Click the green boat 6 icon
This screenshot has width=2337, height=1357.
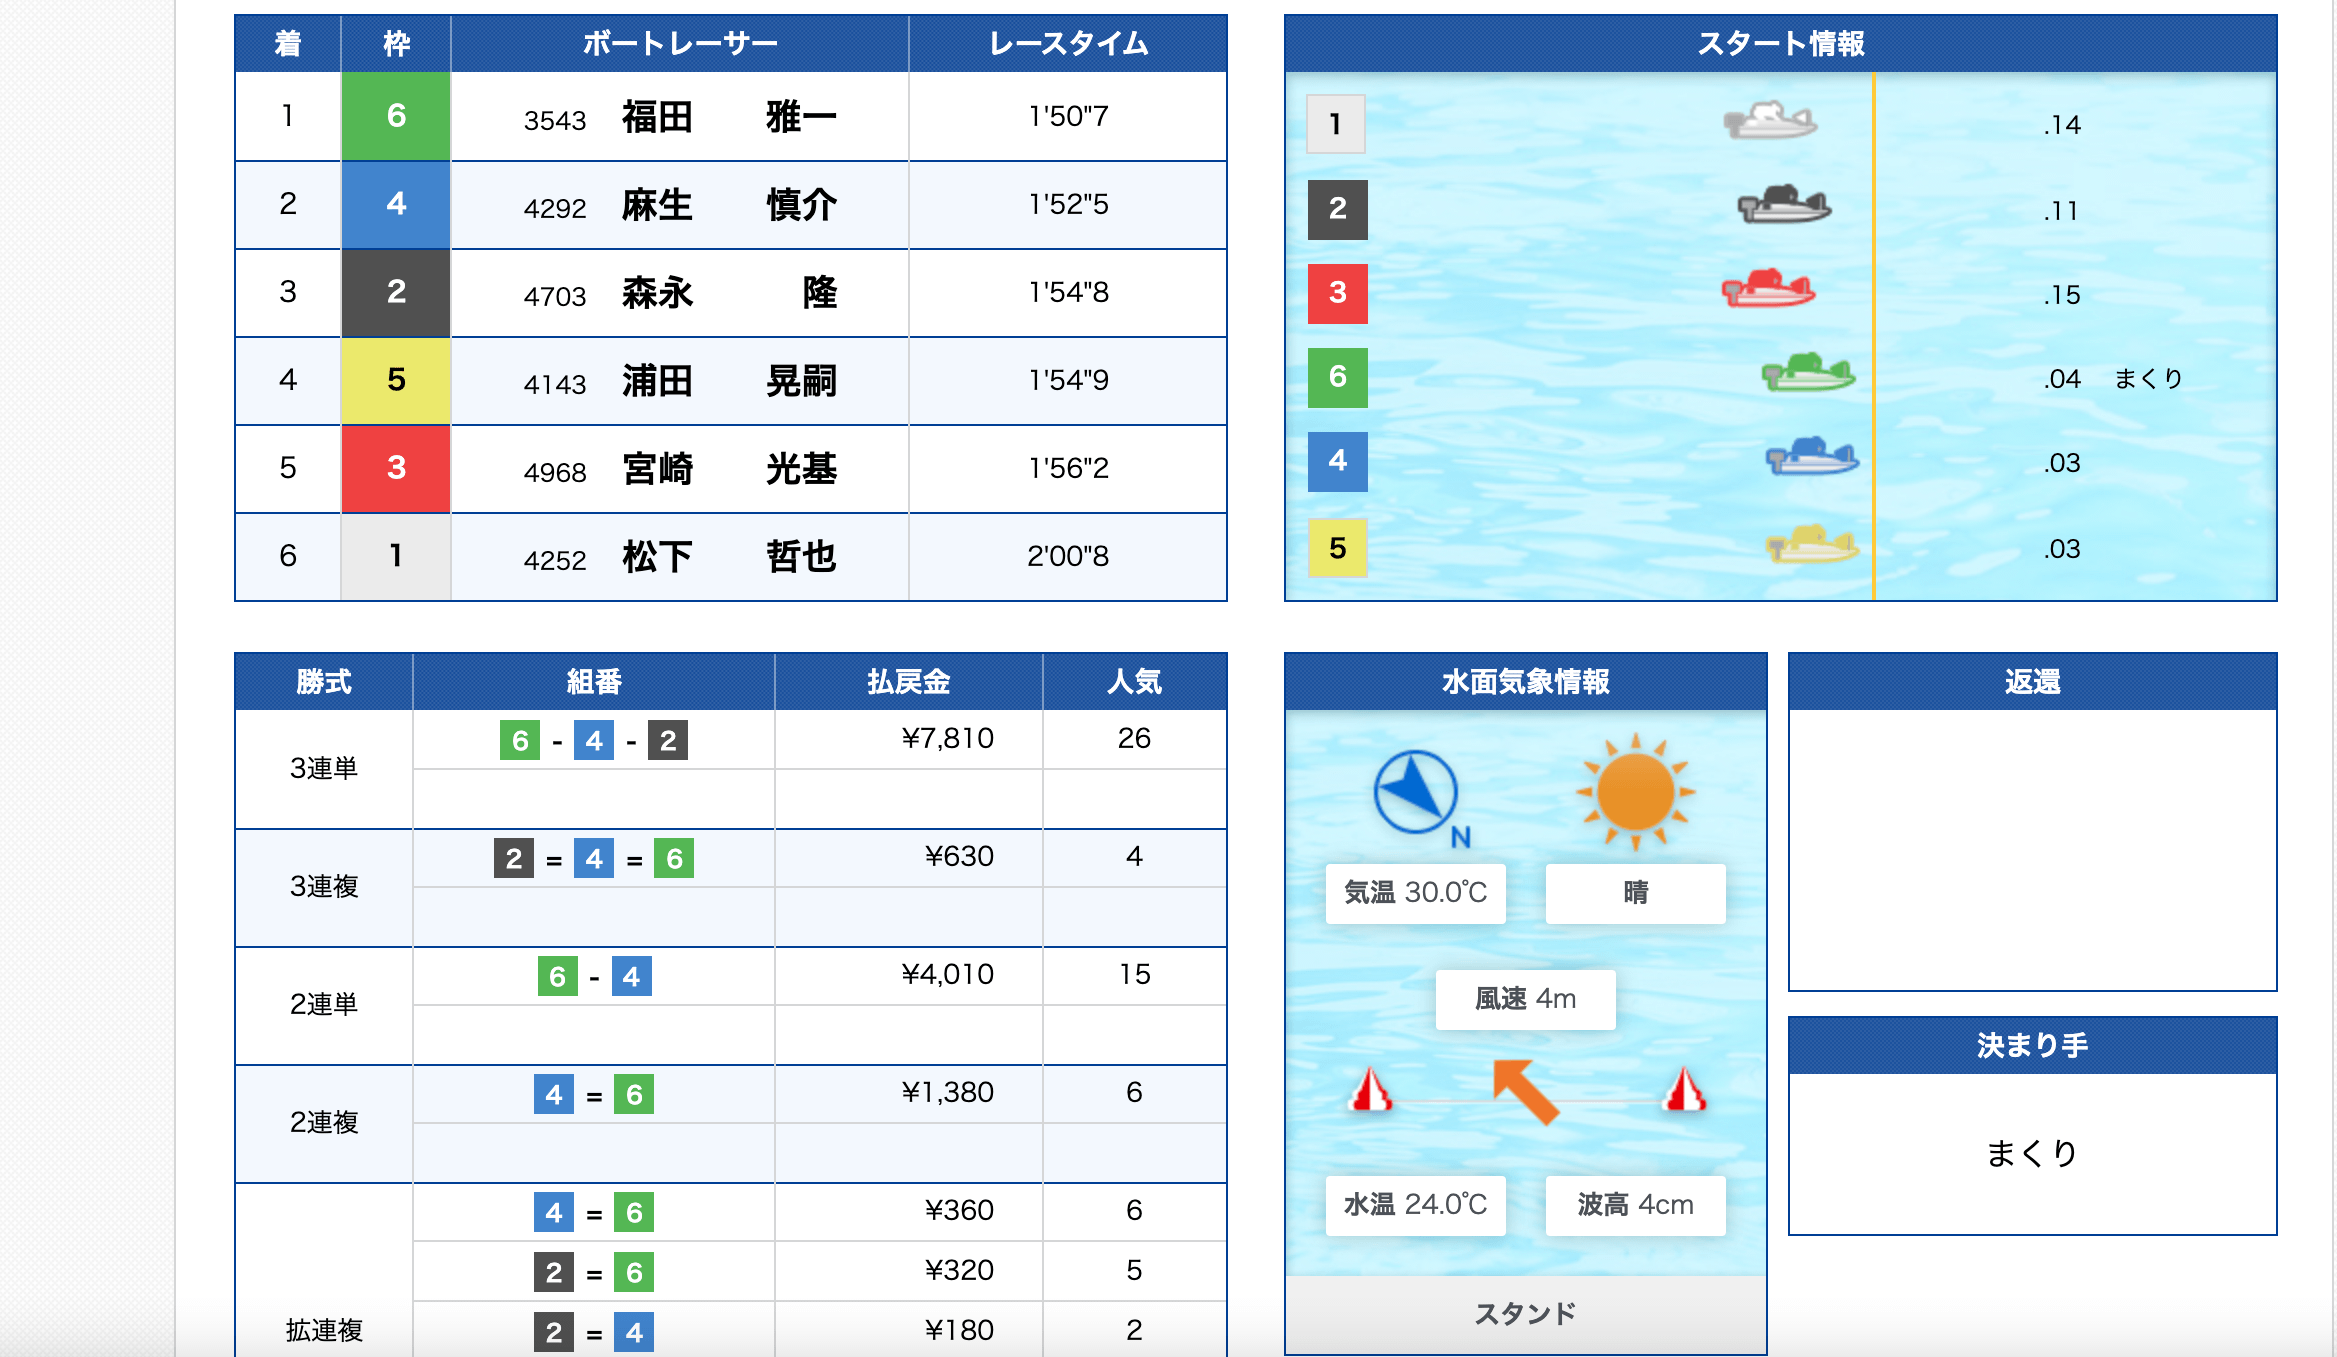[x=1808, y=374]
